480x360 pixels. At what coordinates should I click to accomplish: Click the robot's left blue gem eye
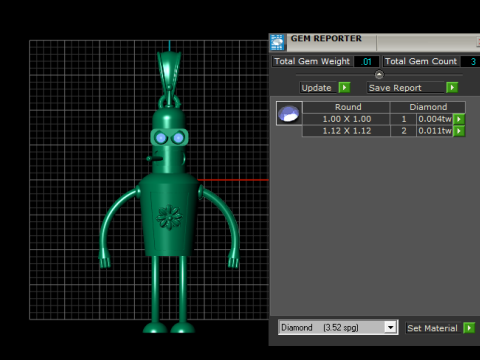(x=161, y=138)
